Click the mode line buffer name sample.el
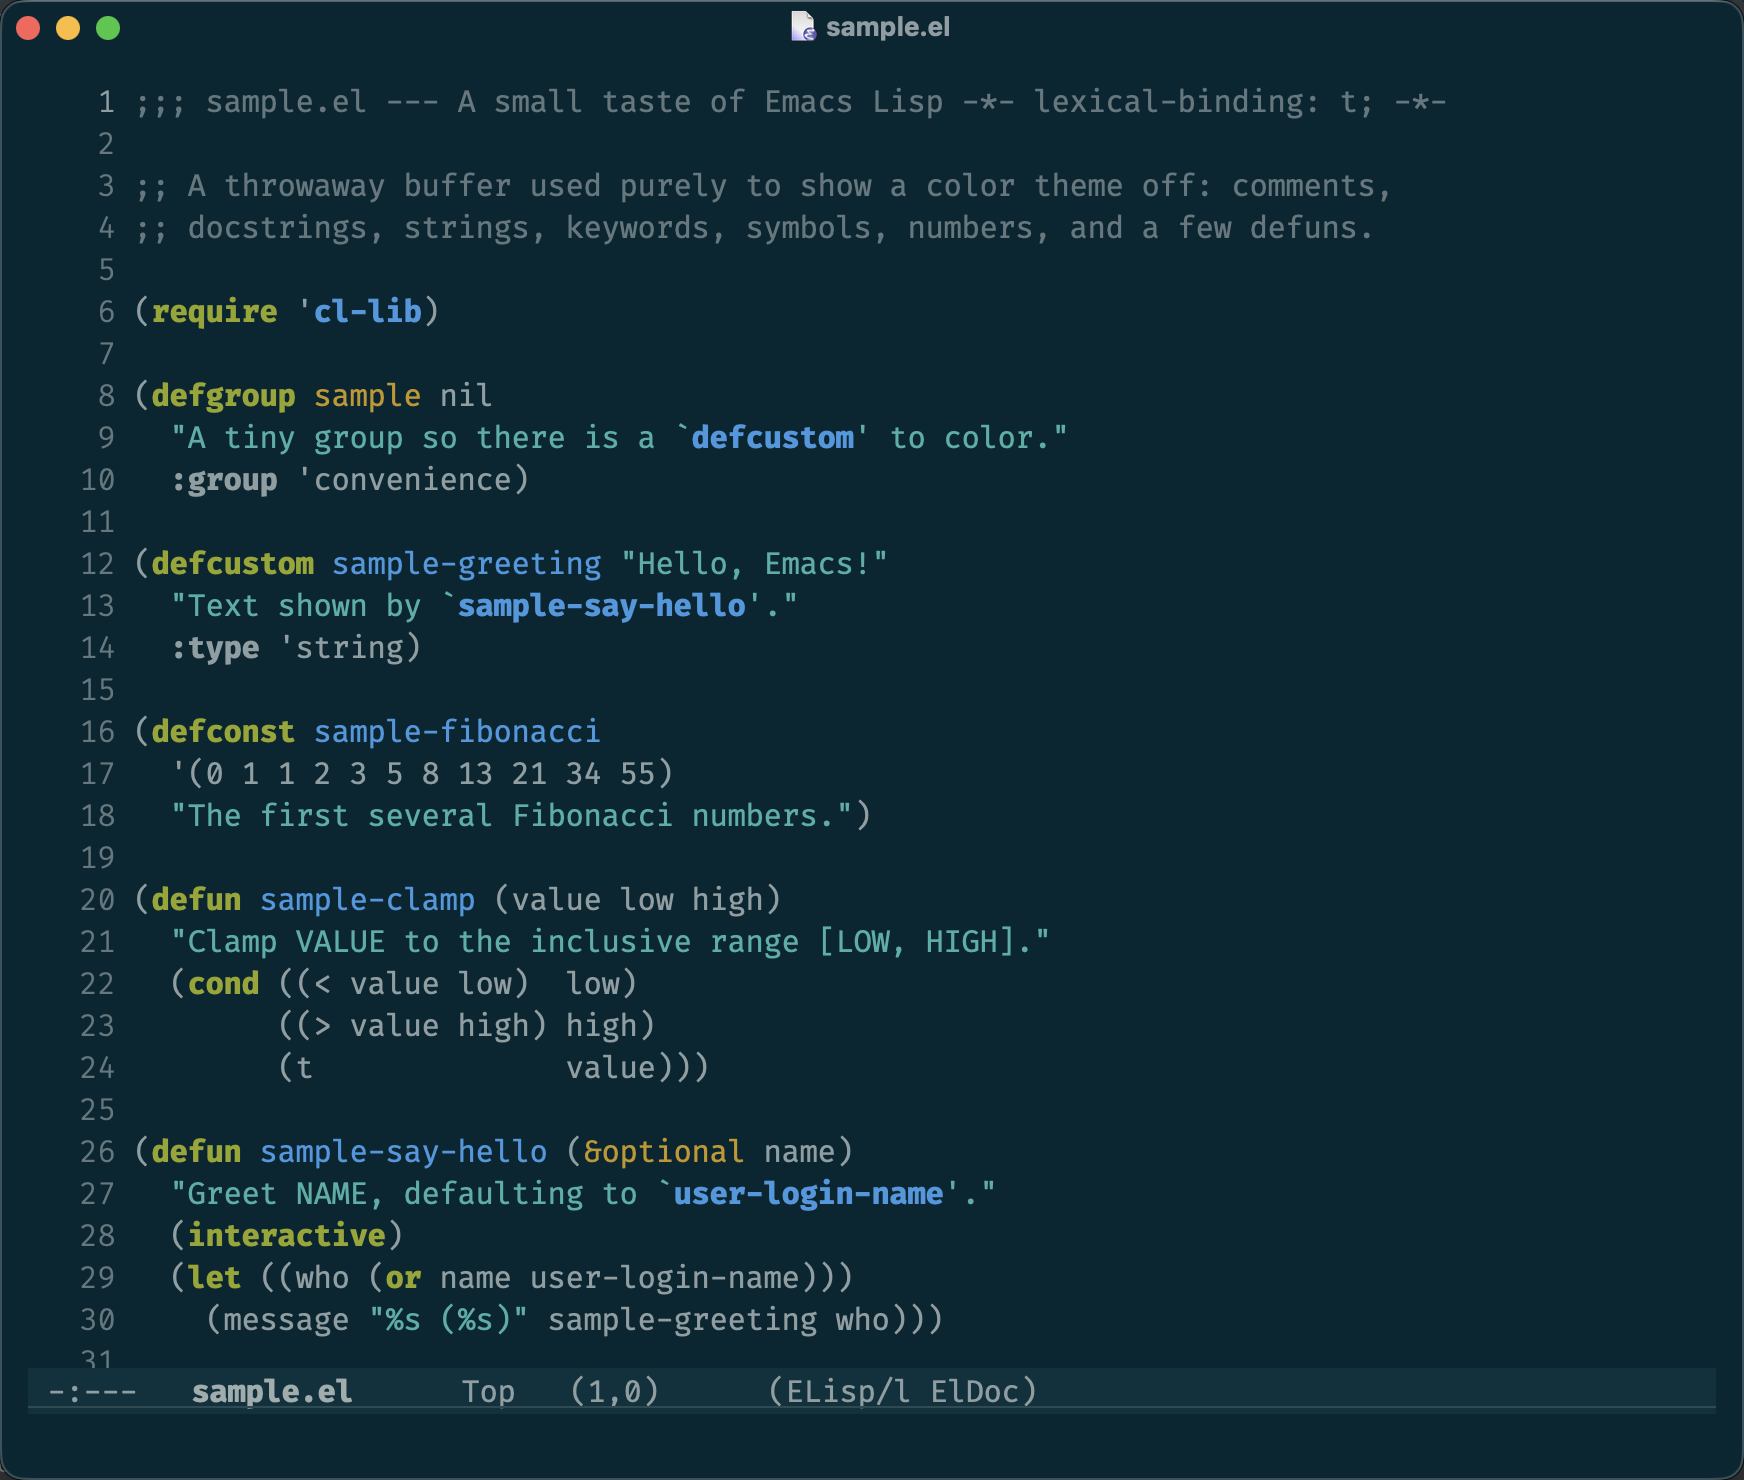1744x1480 pixels. 272,1391
